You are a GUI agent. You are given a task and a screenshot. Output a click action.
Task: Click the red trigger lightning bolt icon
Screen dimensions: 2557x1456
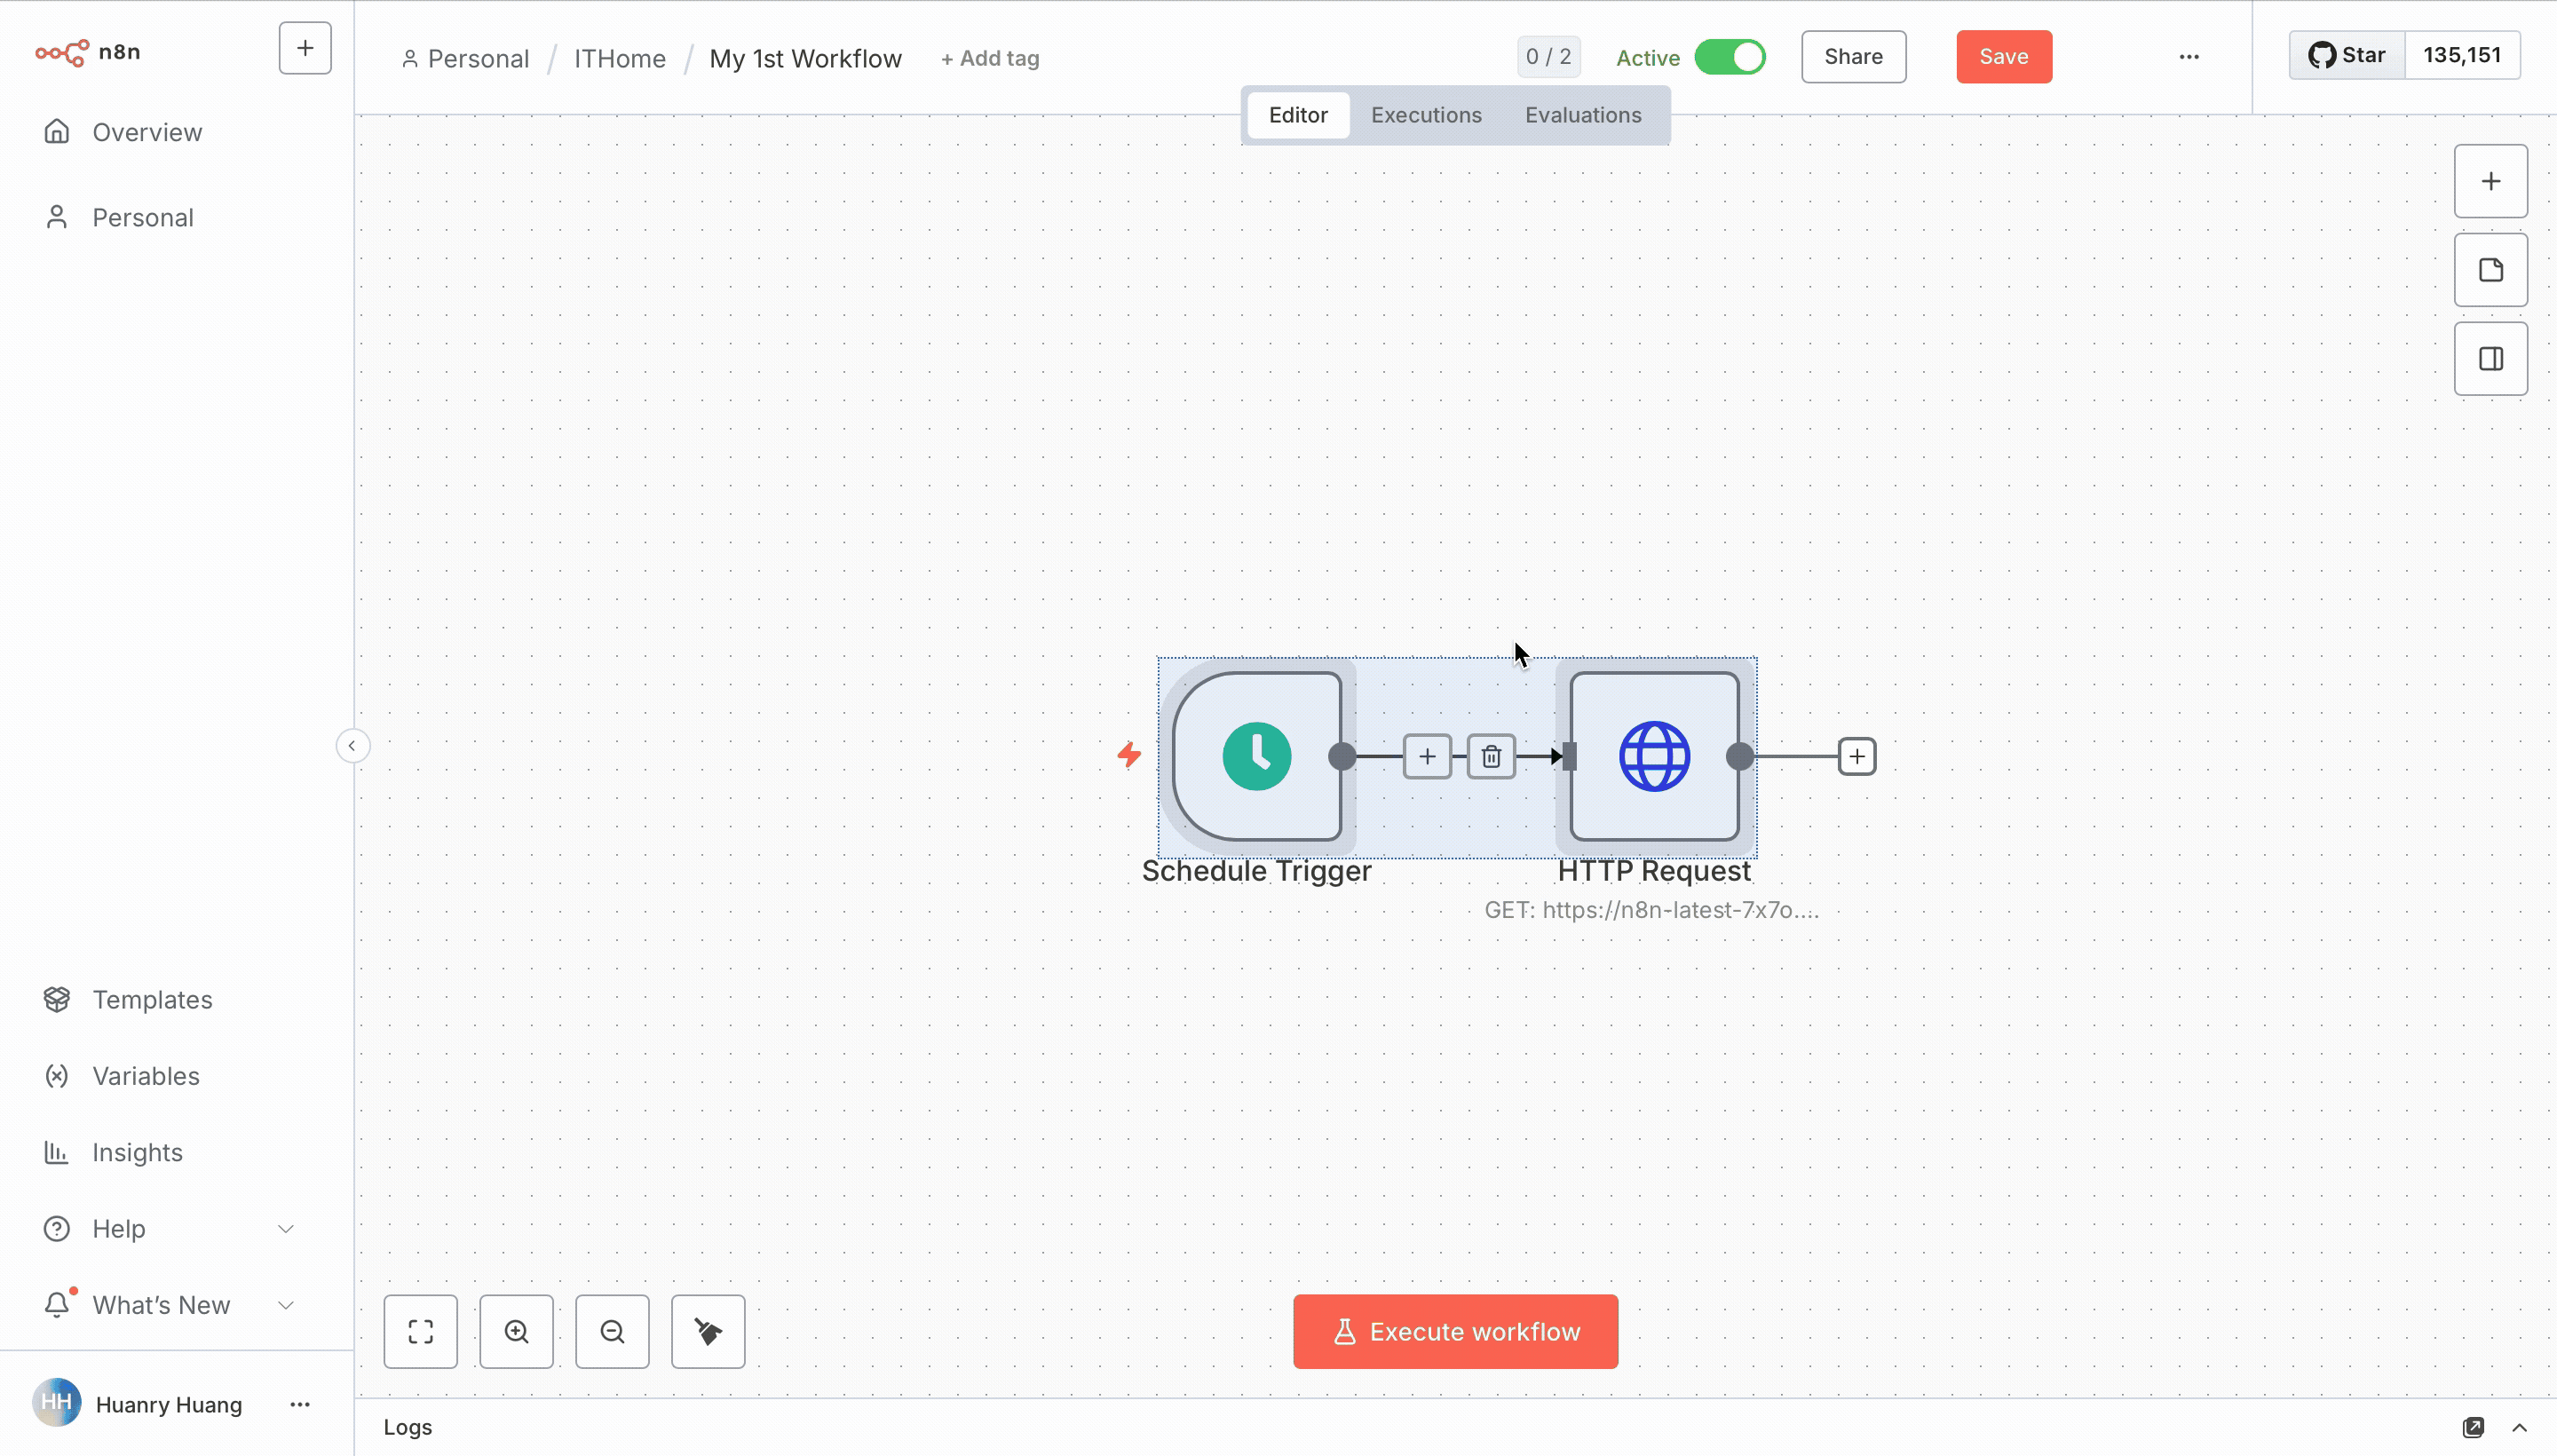point(1129,754)
